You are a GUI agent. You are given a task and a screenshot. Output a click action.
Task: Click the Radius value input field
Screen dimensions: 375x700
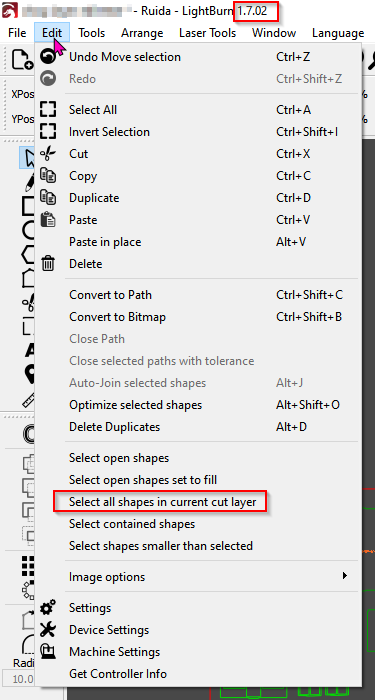point(18,679)
